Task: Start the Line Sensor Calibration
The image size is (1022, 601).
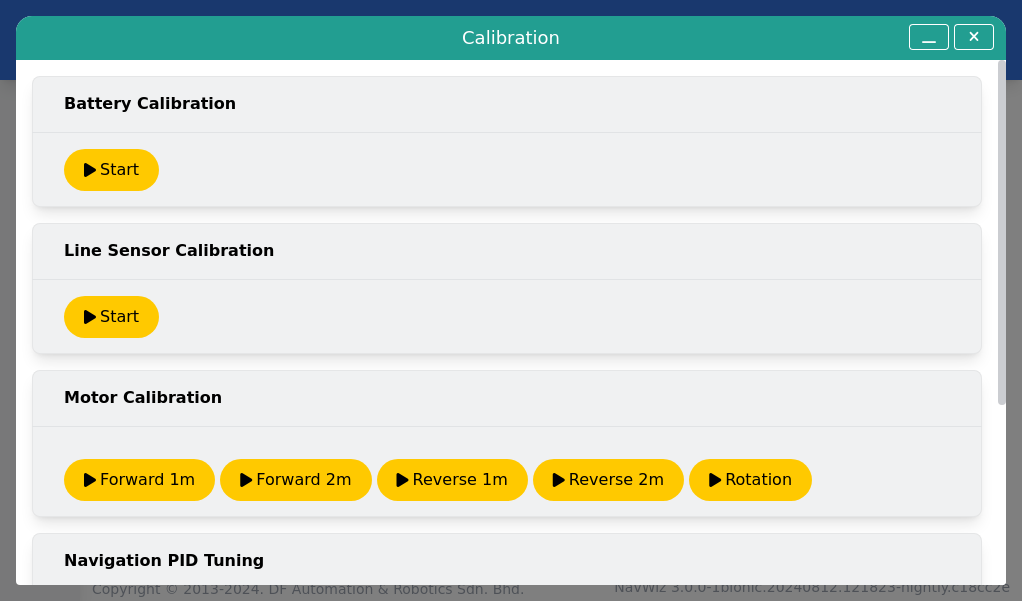Action: 111,317
